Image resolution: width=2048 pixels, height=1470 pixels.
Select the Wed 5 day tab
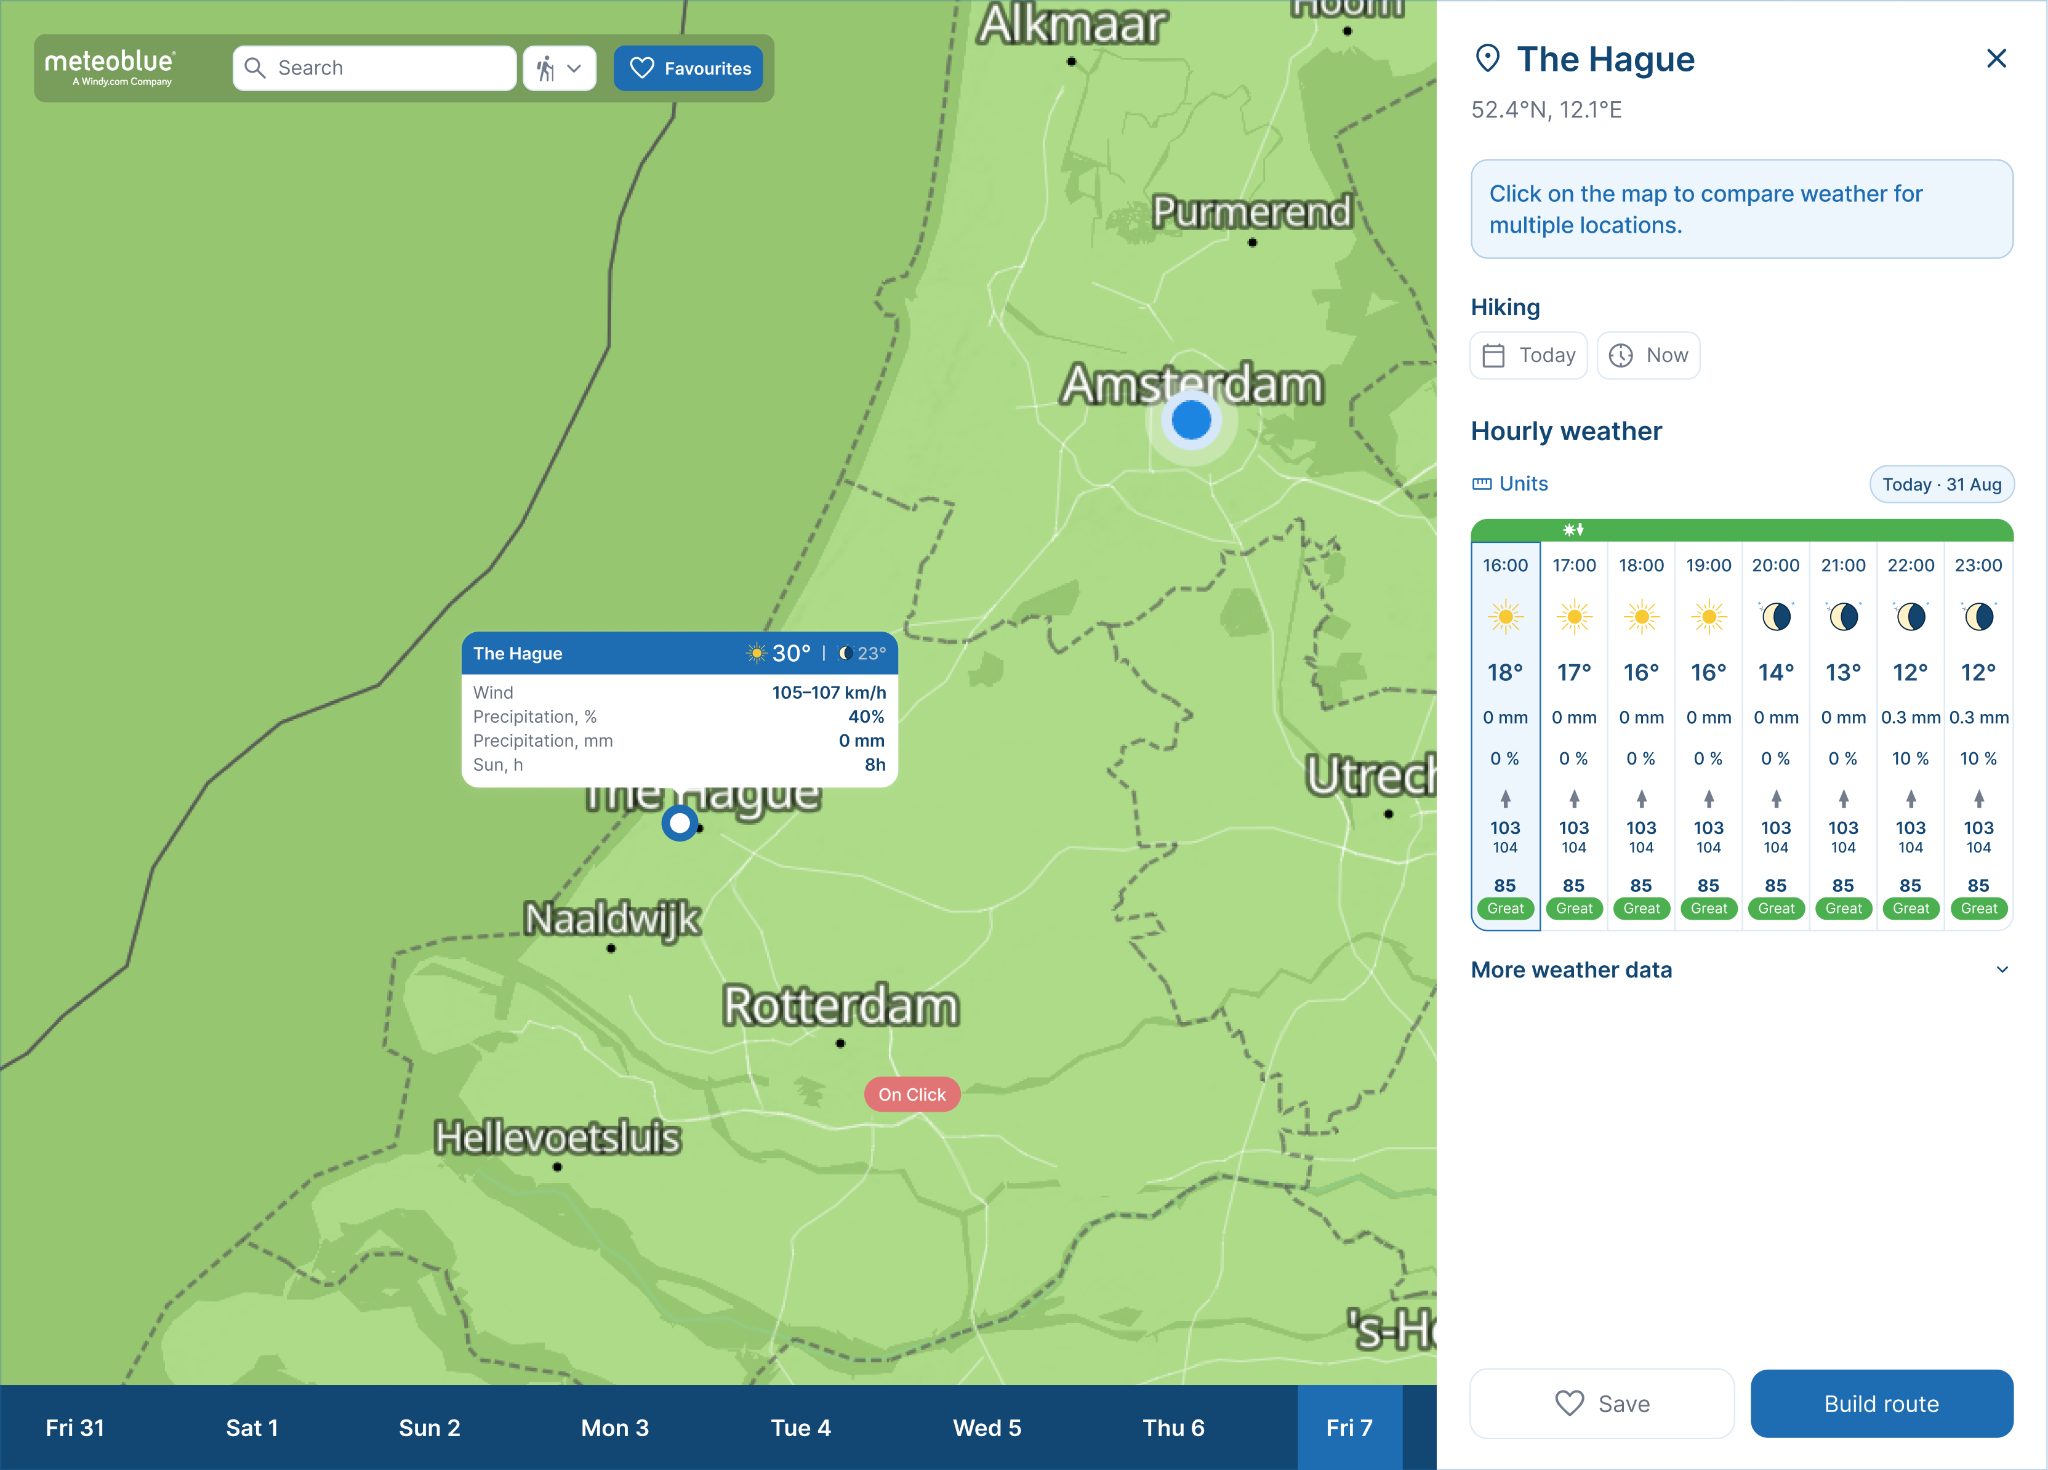[x=987, y=1428]
